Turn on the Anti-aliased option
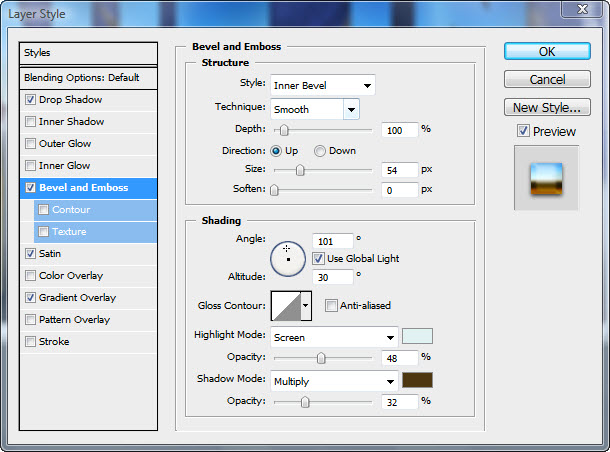This screenshot has width=610, height=452. [331, 306]
